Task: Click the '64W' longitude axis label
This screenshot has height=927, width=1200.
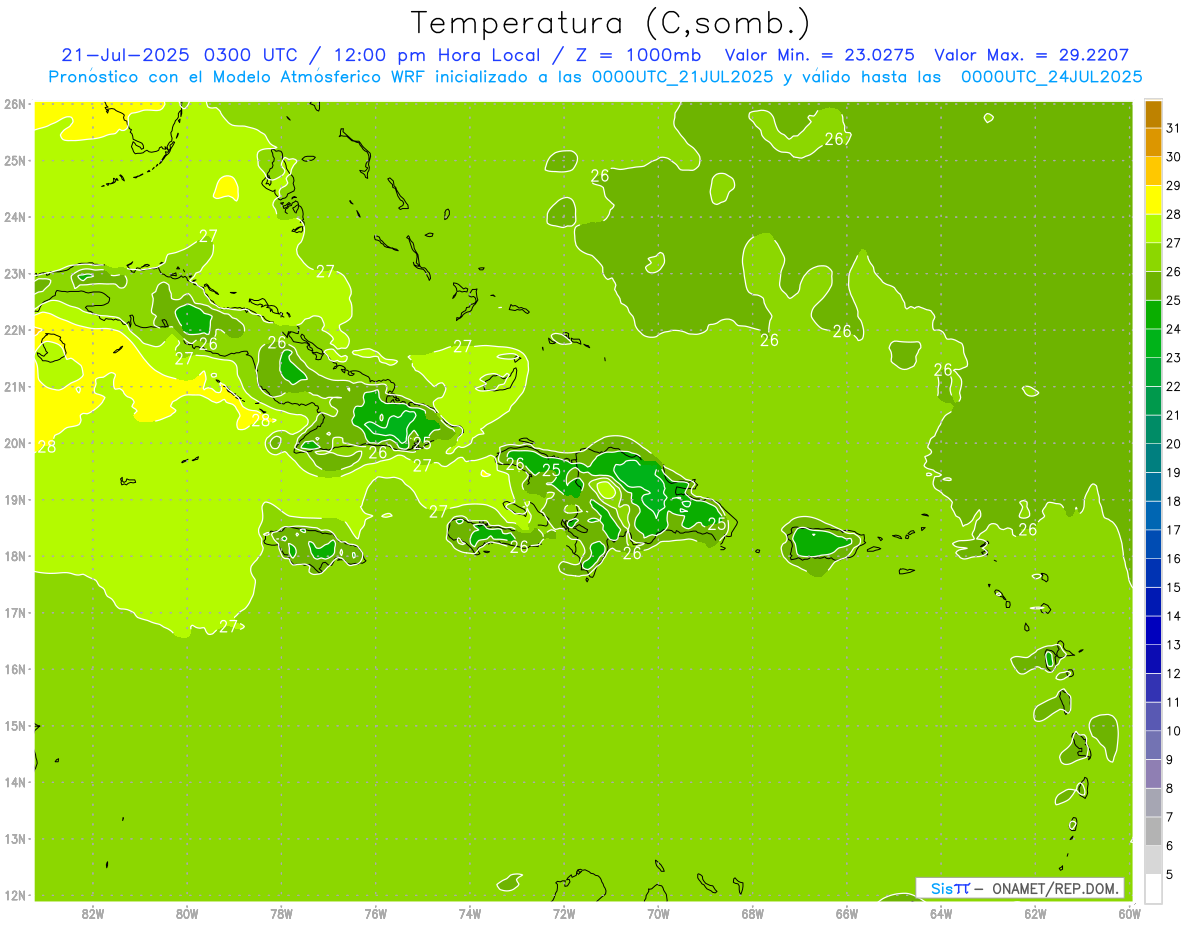Action: click(941, 914)
